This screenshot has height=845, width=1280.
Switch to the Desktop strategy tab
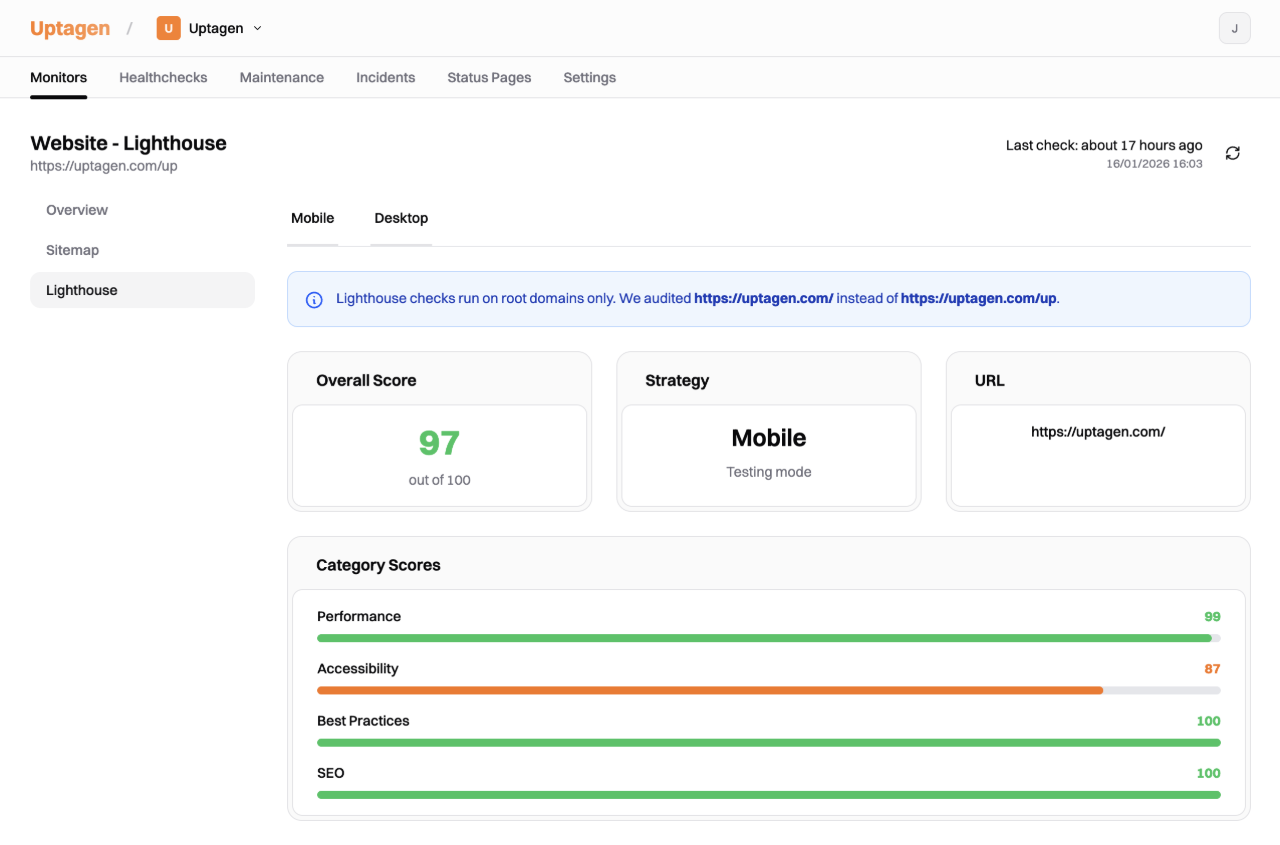400,218
